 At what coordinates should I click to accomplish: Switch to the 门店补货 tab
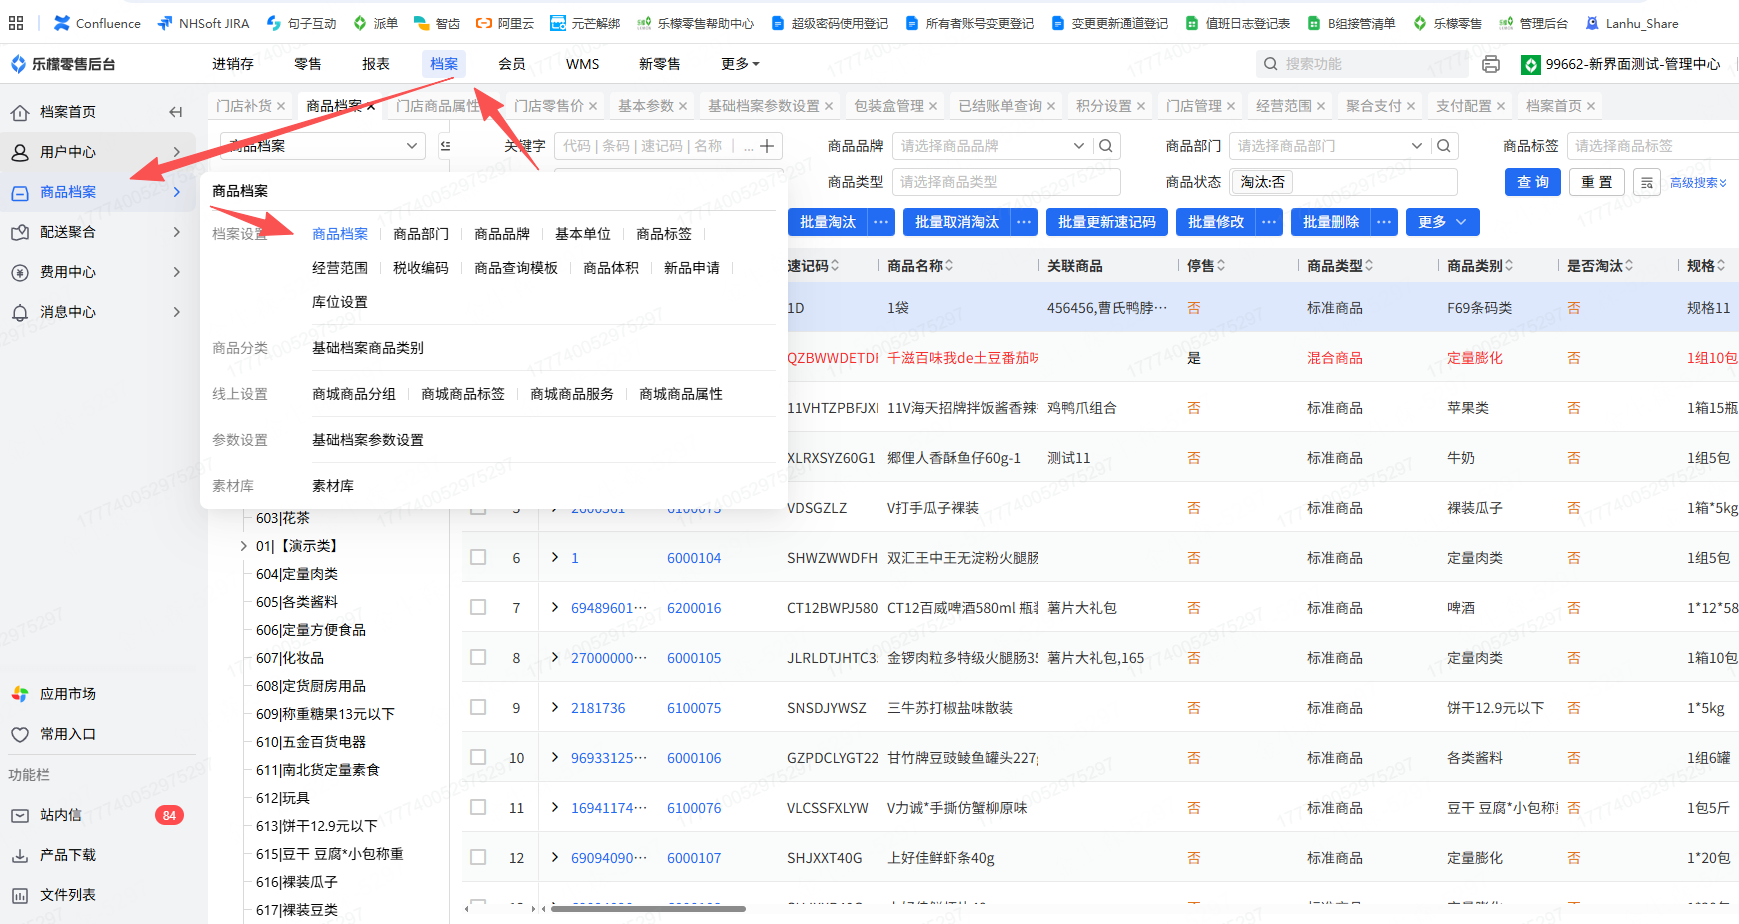click(x=244, y=106)
